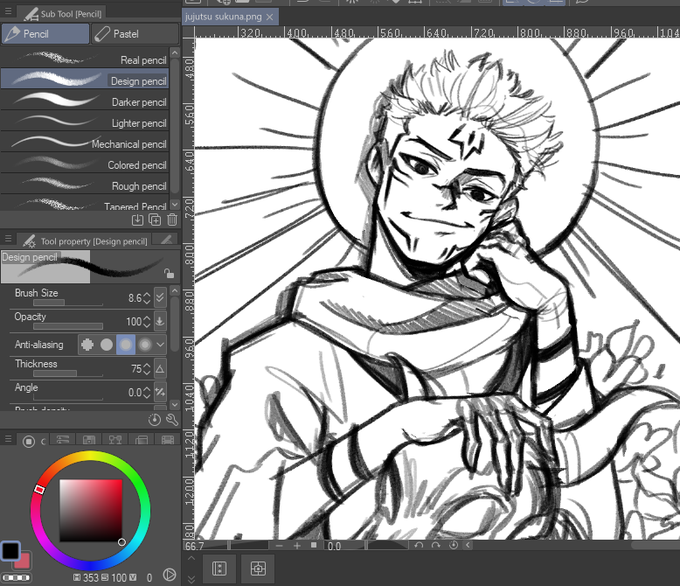Switch to the Pastel sub tool group
This screenshot has width=680, height=586.
coord(135,34)
